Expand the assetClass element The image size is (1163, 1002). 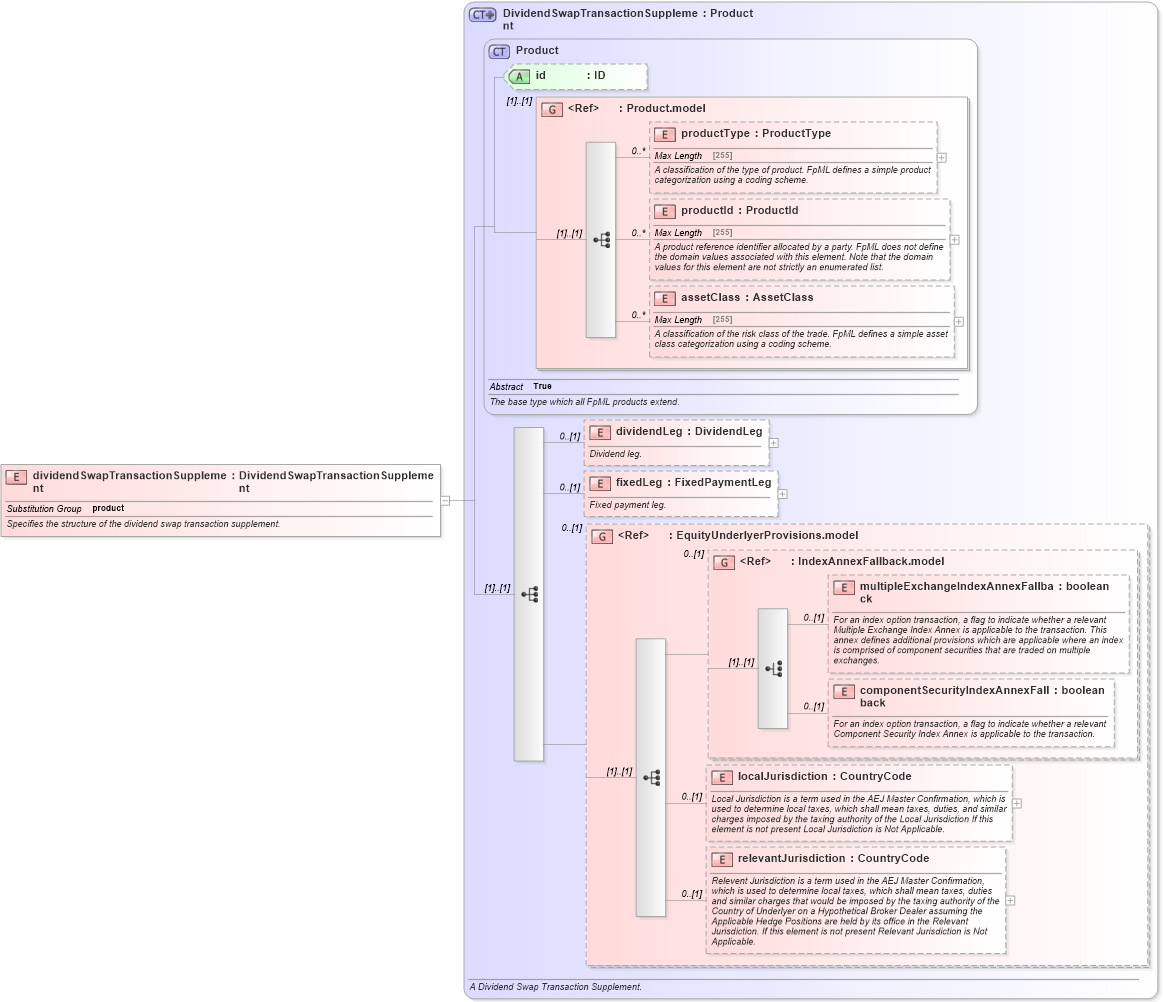pyautogui.click(x=959, y=322)
